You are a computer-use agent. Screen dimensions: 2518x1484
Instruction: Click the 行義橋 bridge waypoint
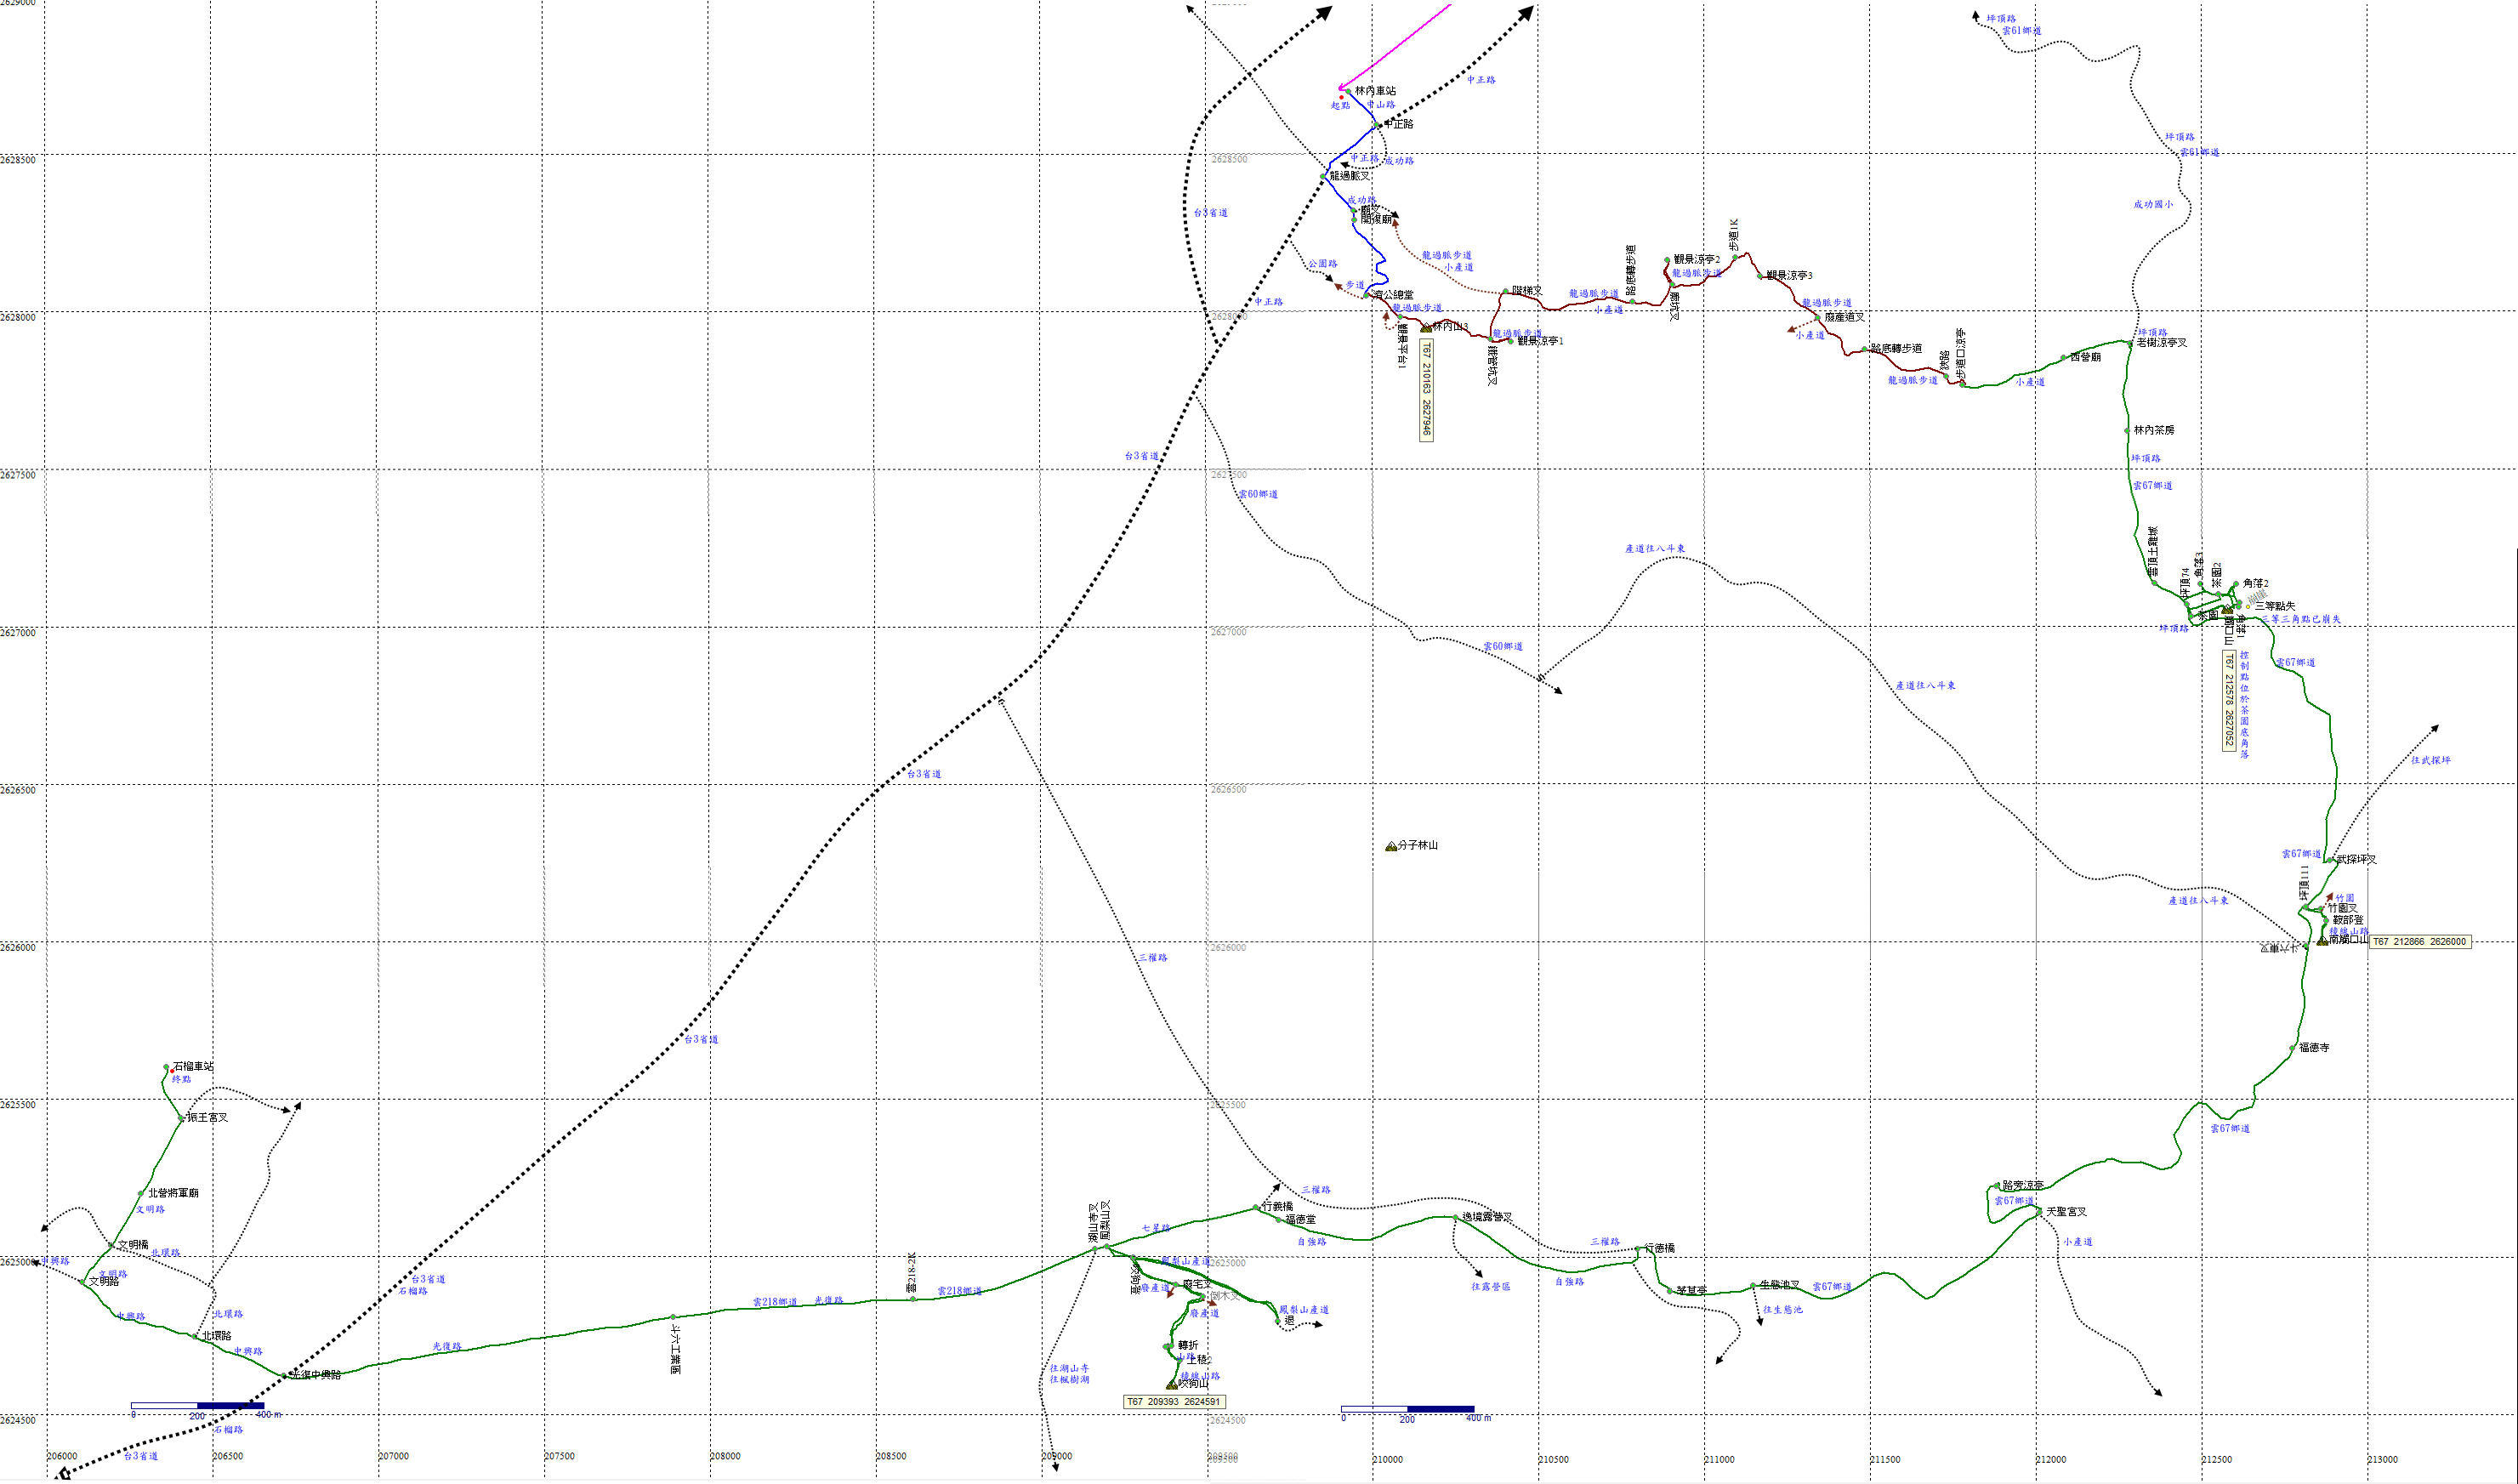(1256, 1208)
